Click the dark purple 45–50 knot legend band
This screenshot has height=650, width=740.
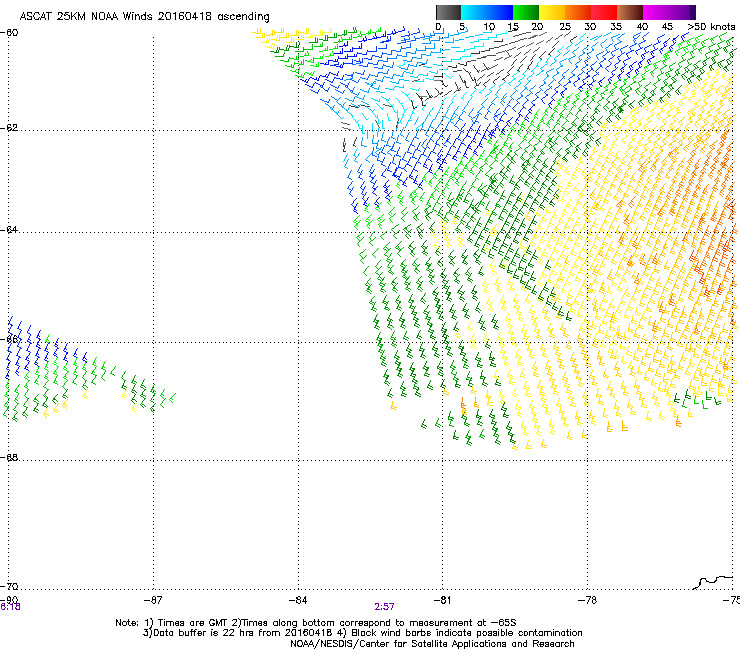pyautogui.click(x=682, y=12)
